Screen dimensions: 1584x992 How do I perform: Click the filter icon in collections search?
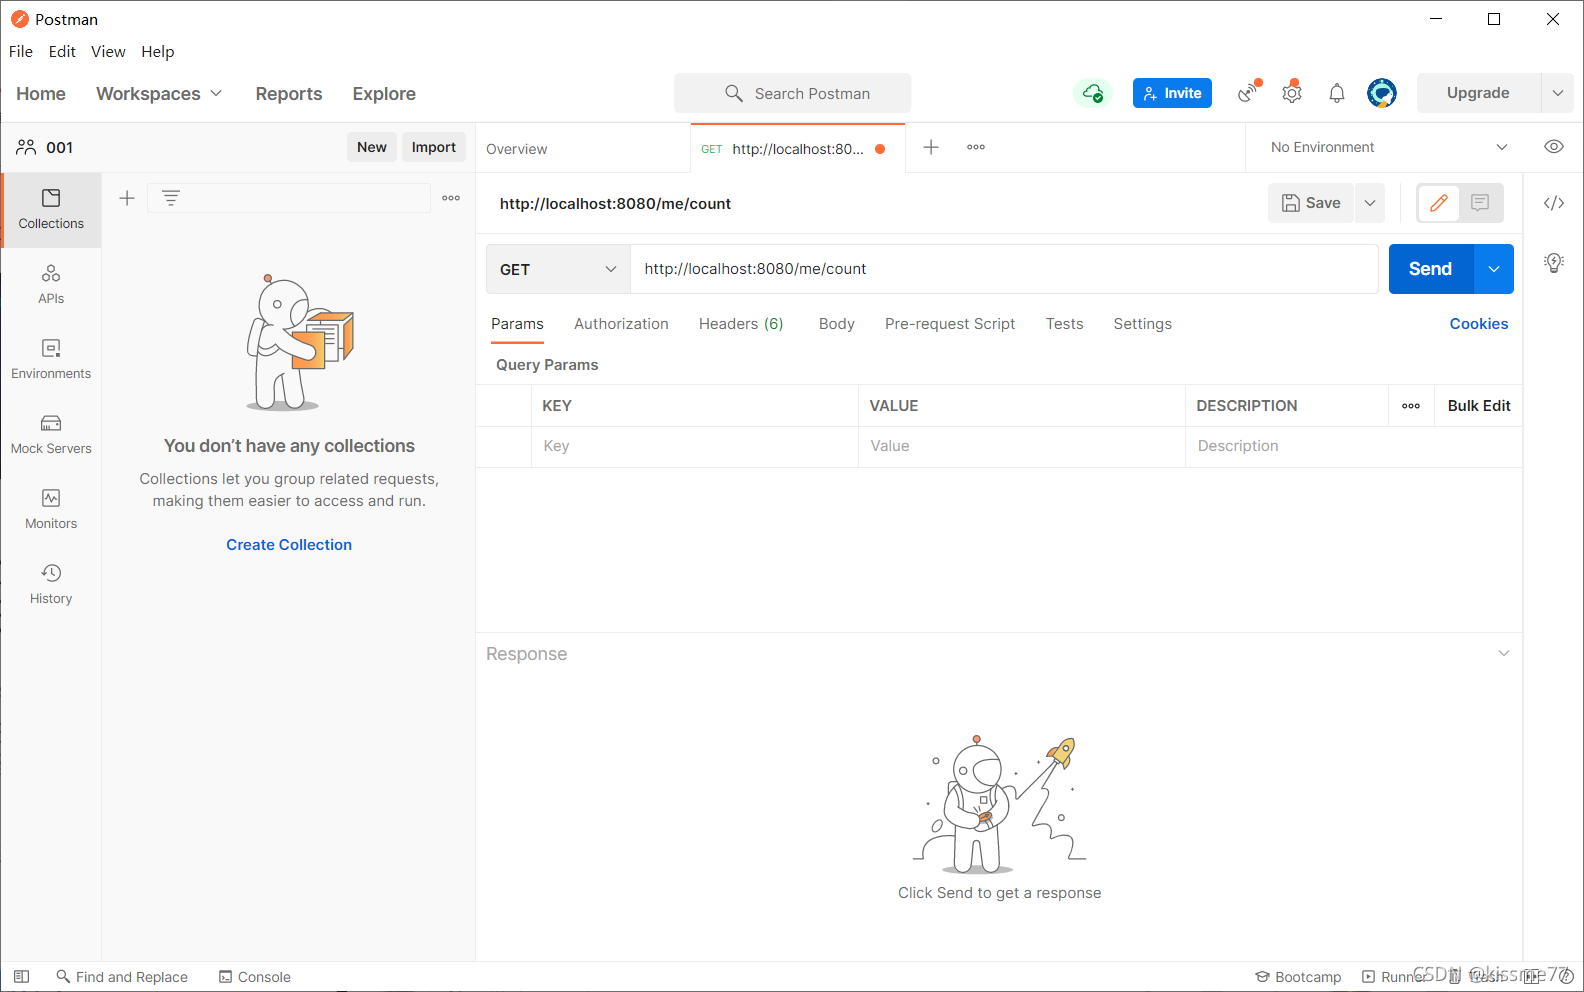(171, 198)
